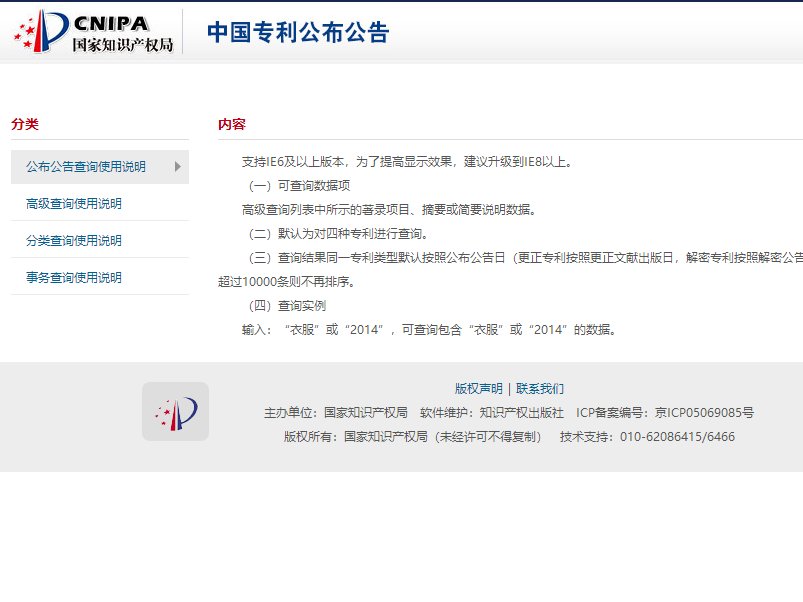Open the 分类查询使用说明 help page
803x602 pixels.
pyautogui.click(x=74, y=241)
